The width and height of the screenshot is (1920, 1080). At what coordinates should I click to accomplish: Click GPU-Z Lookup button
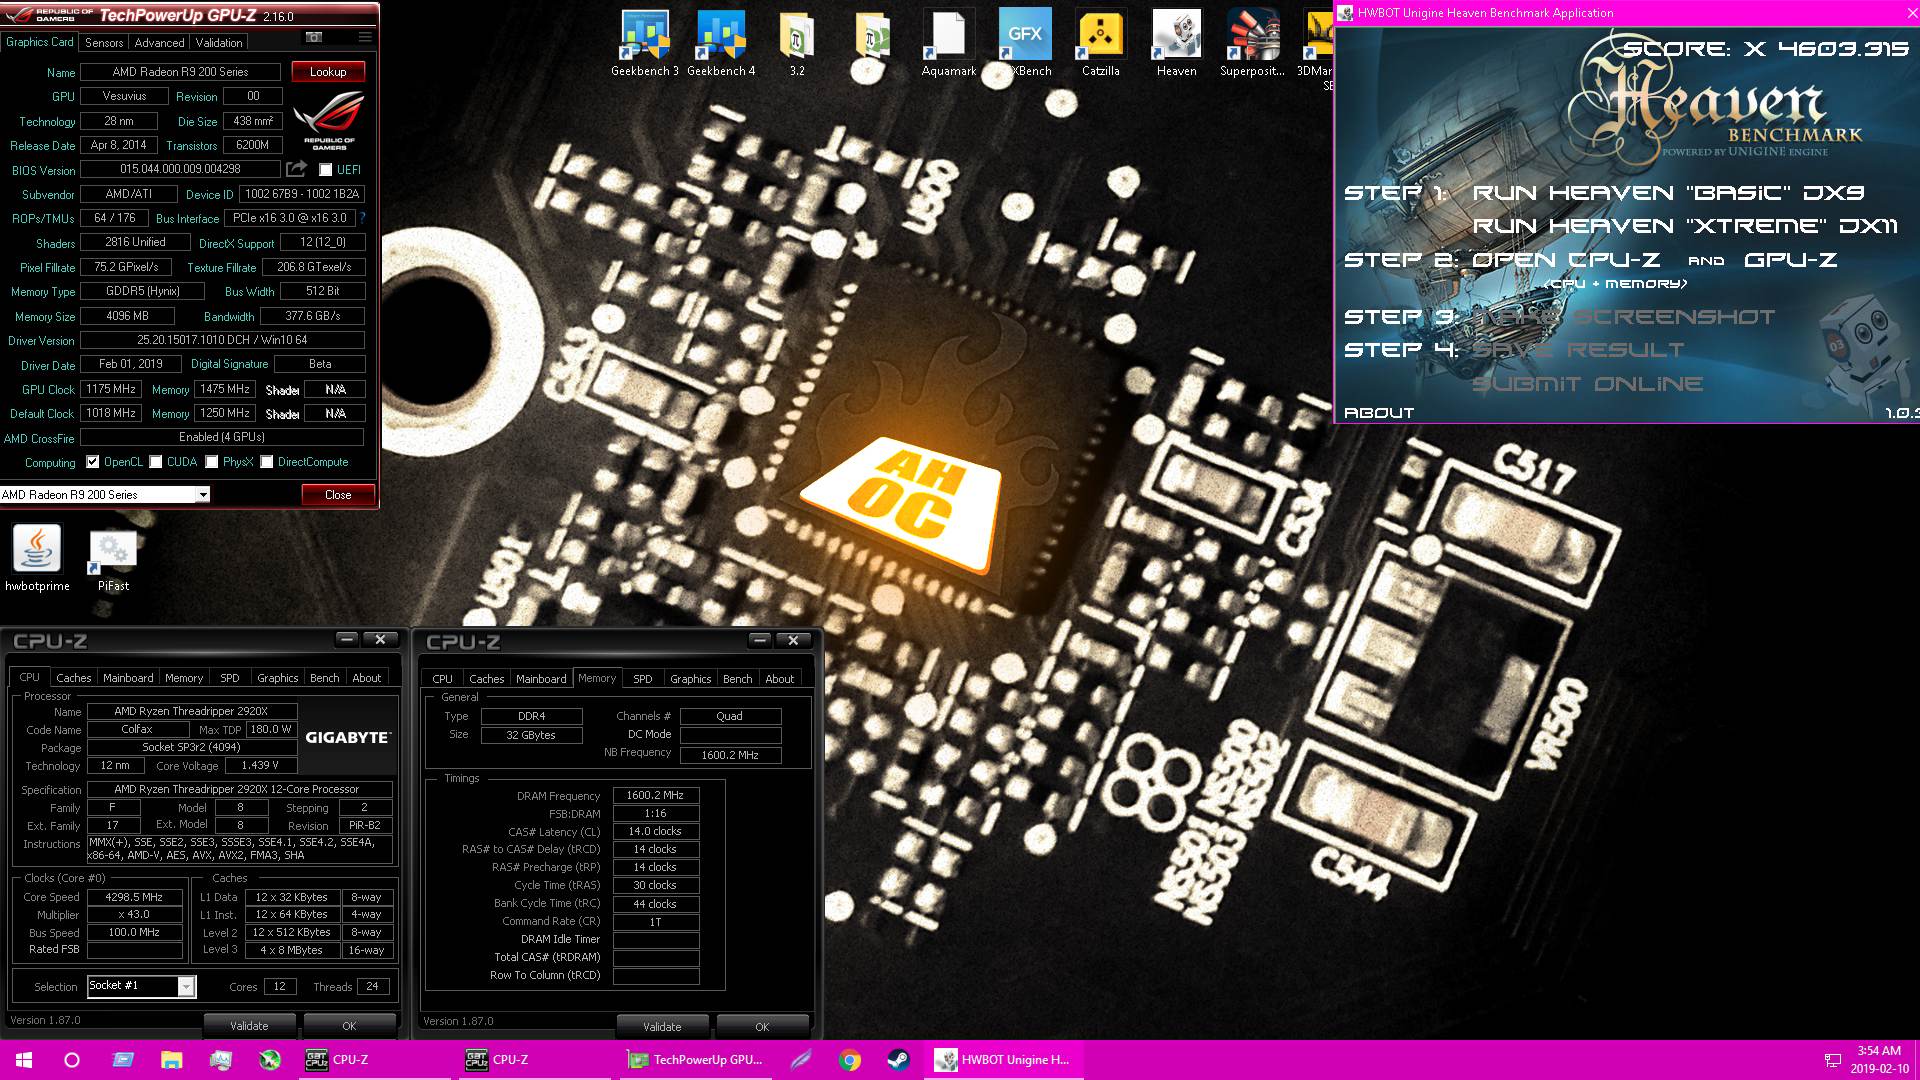tap(328, 72)
